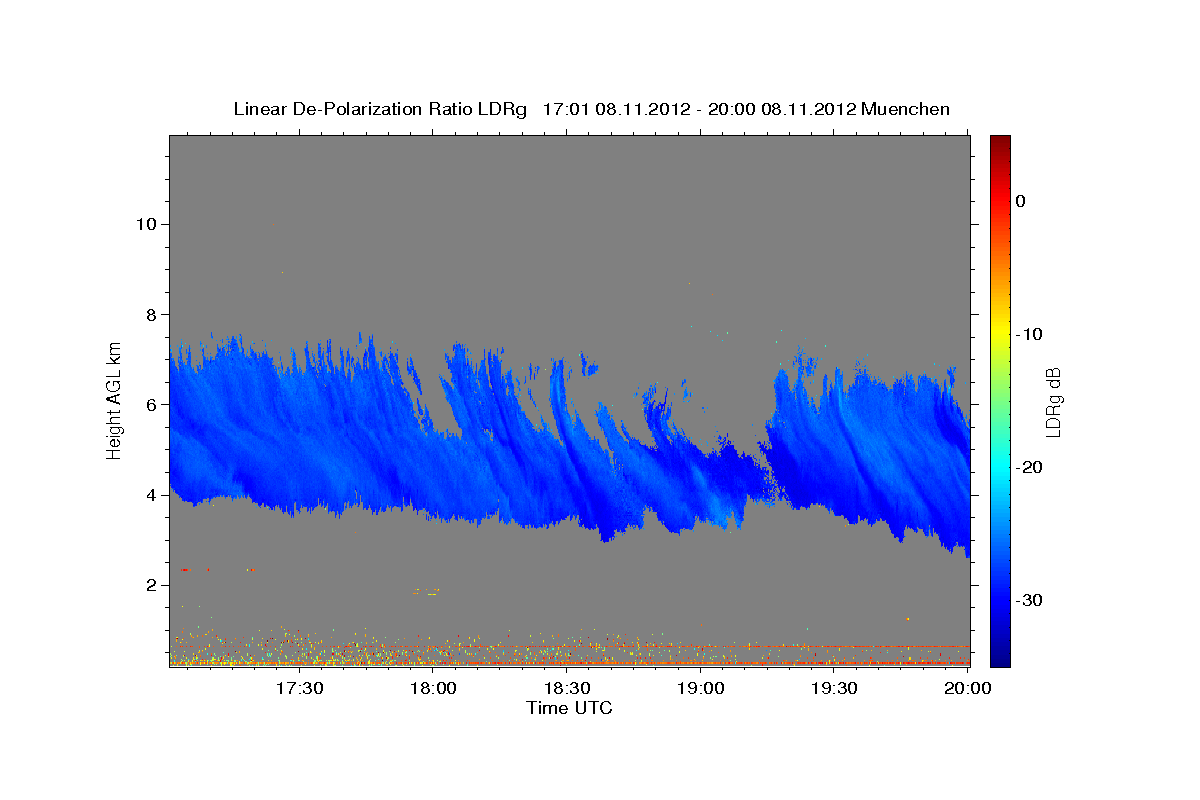Click the 'LDRg dB' colorbar label
The height and width of the screenshot is (800, 1200).
click(1053, 403)
